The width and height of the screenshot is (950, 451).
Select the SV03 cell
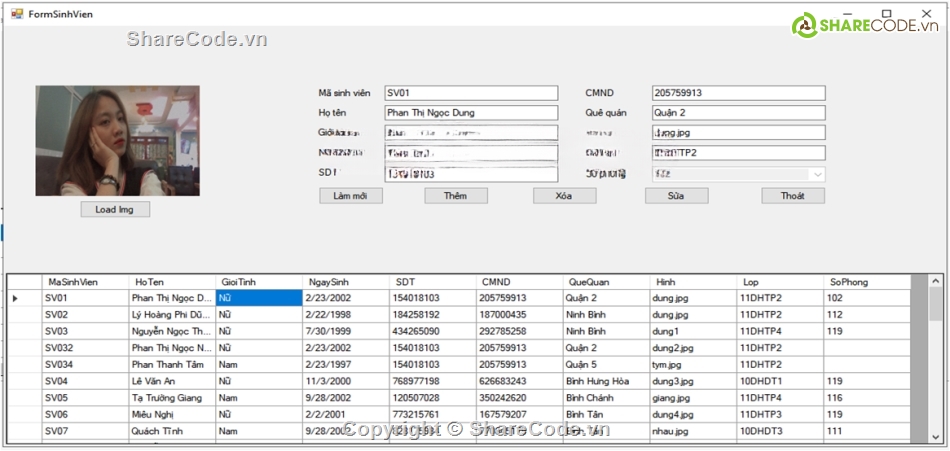(85, 332)
